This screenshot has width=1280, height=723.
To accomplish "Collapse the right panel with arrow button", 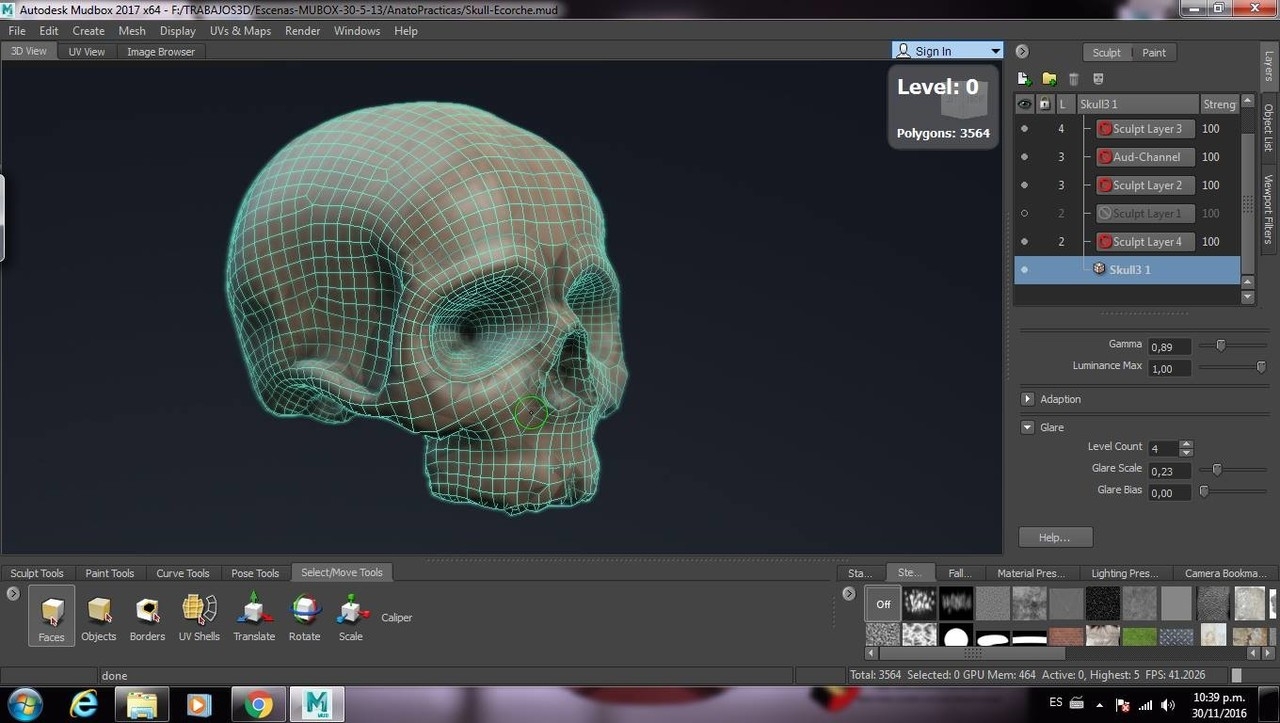I will (1021, 52).
